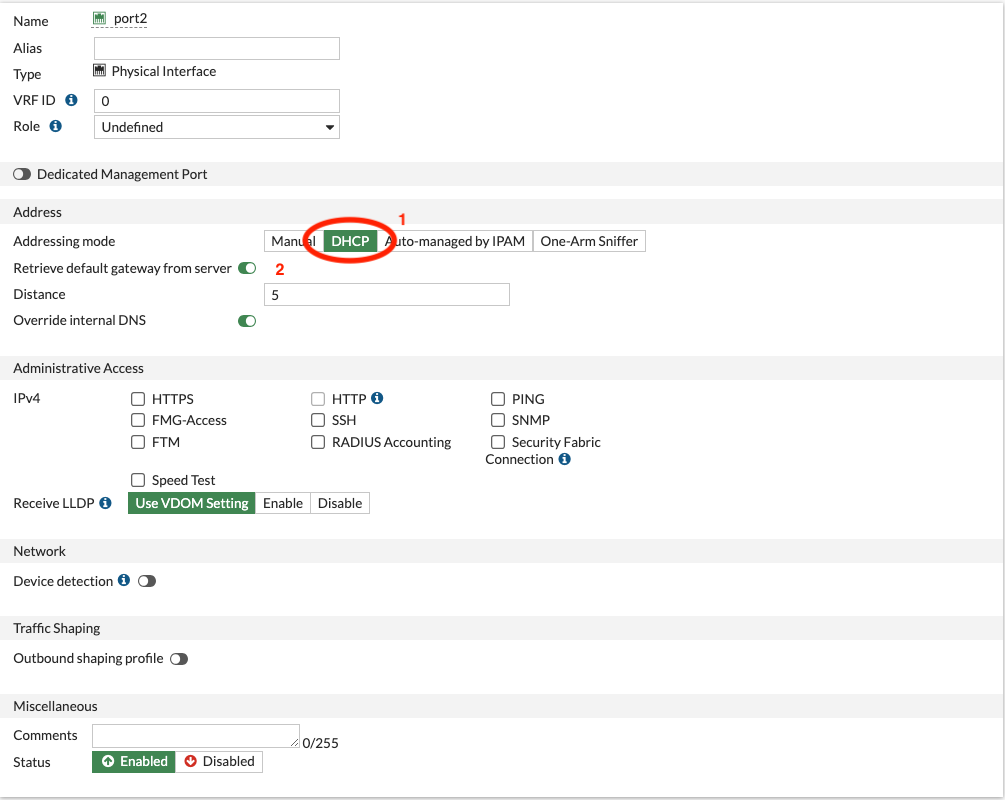Select One-Arm Sniffer addressing mode
The image size is (1005, 800).
point(589,240)
